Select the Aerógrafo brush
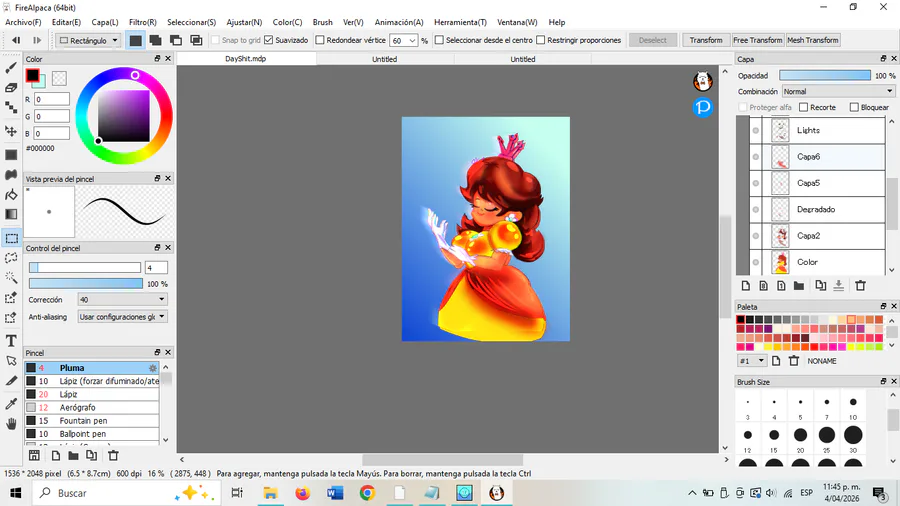 pos(92,407)
